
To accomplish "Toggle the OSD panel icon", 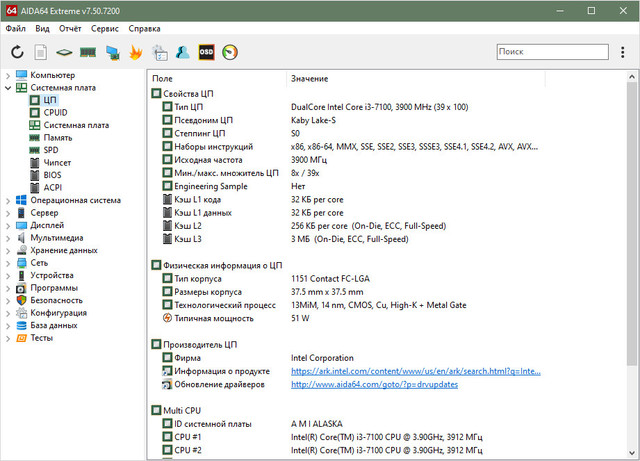I will pos(206,52).
